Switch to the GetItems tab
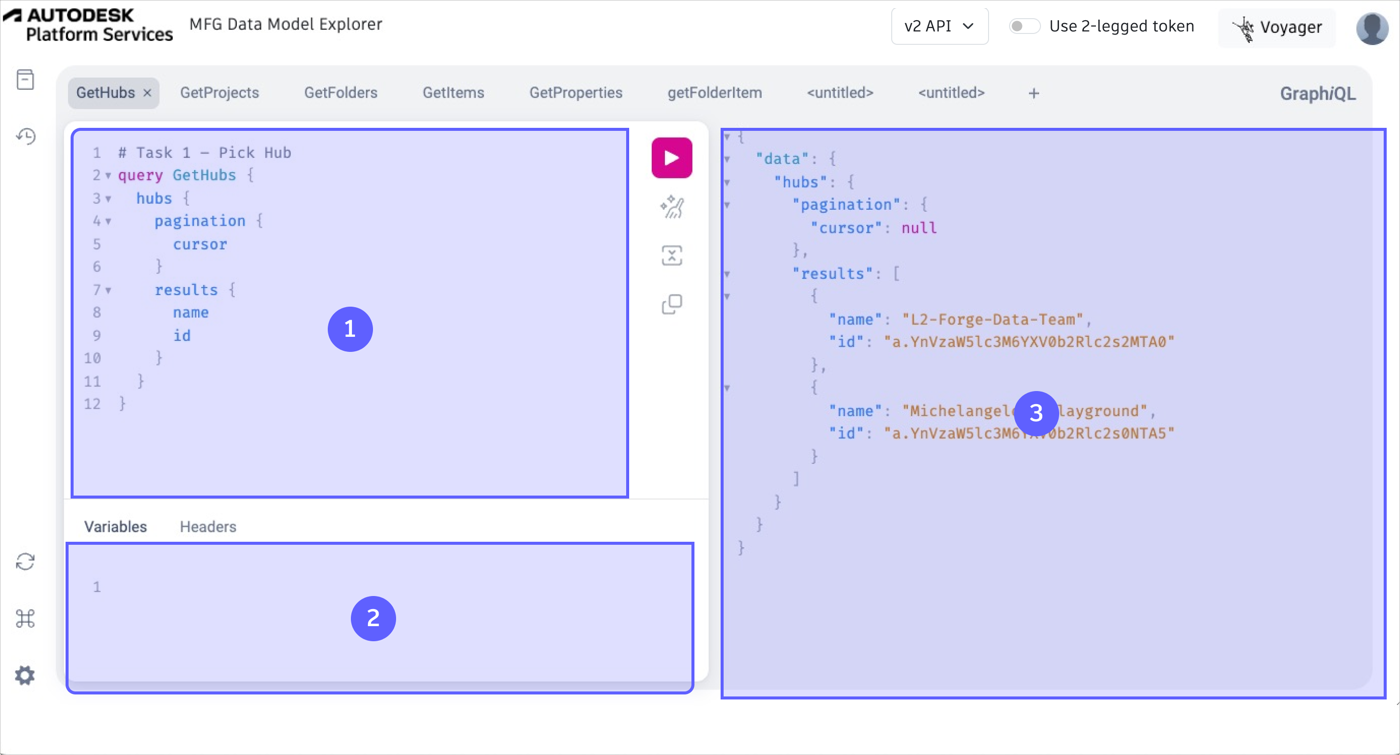Viewport: 1400px width, 755px height. [x=453, y=93]
